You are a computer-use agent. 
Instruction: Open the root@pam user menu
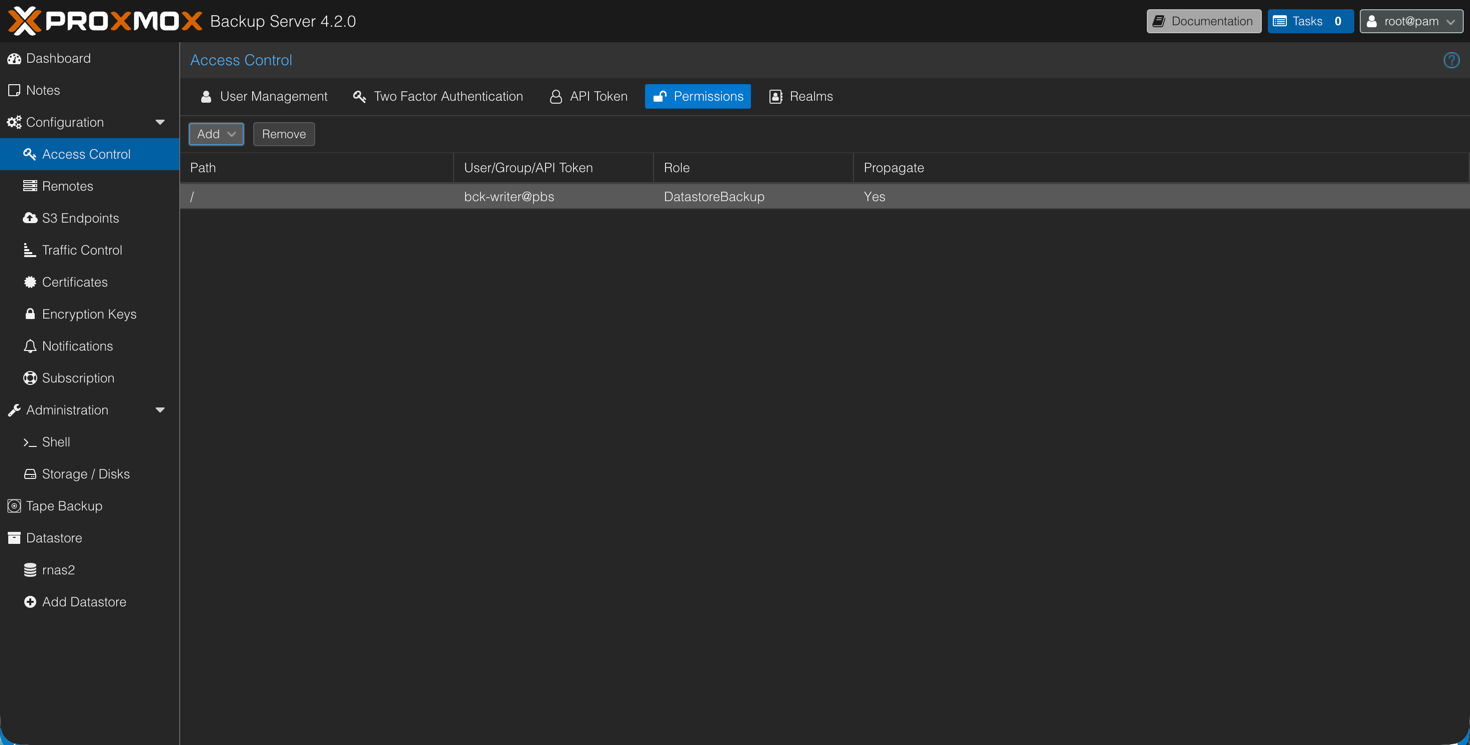[1411, 21]
